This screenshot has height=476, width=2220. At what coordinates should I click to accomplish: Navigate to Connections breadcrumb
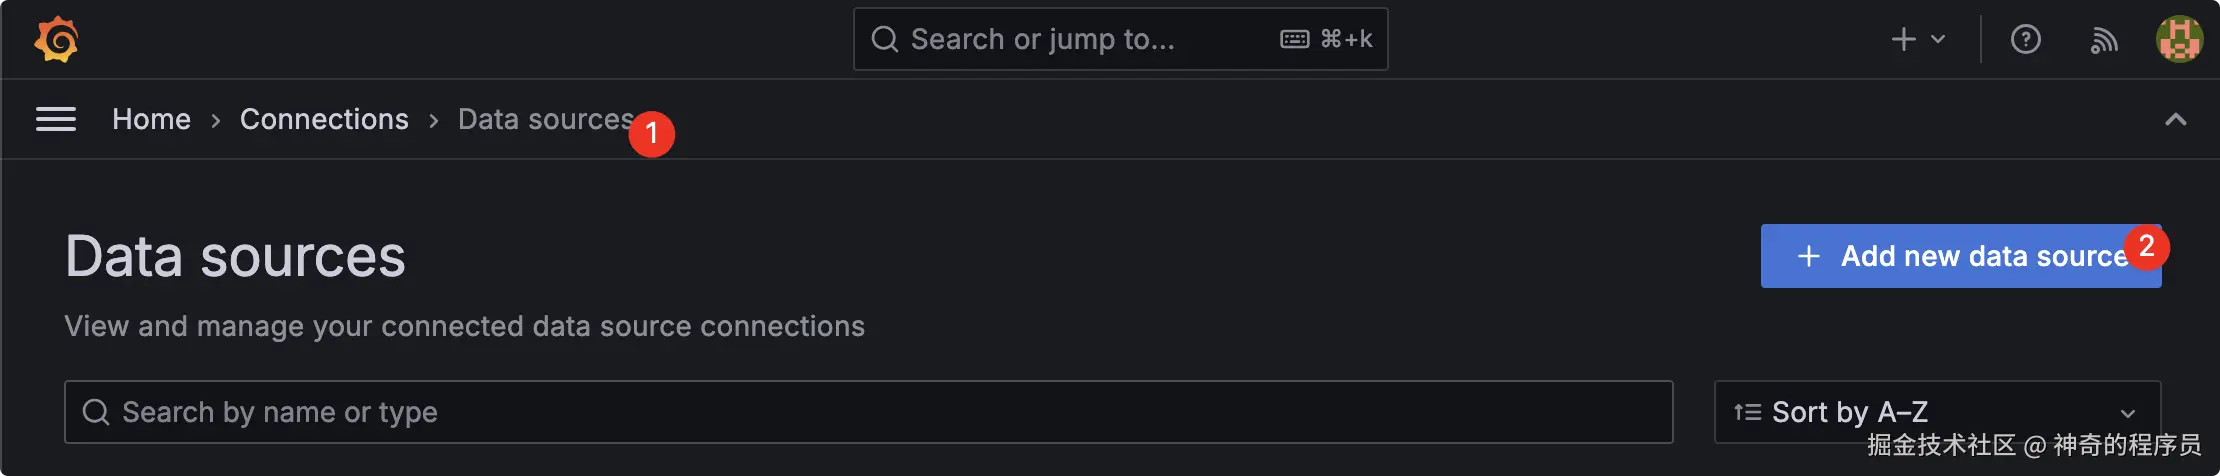coord(324,120)
